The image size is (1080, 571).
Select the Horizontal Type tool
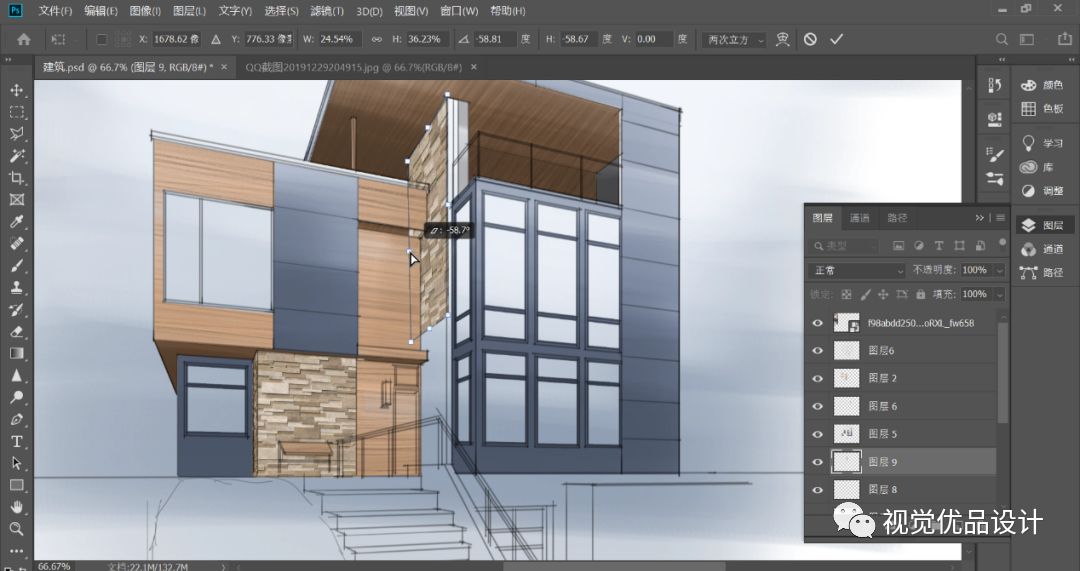[x=17, y=442]
